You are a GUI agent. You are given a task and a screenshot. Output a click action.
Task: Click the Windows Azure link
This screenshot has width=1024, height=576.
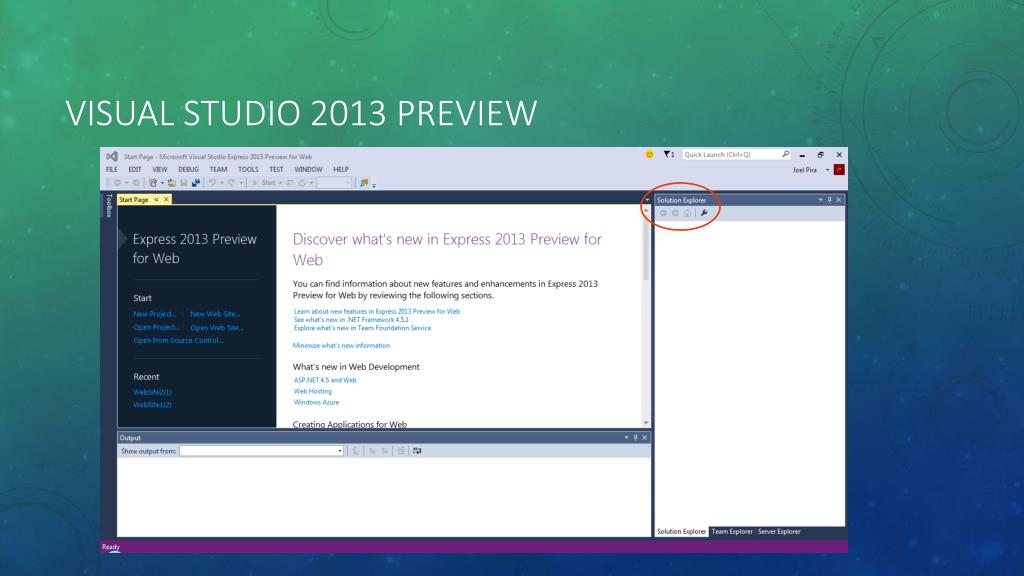point(316,402)
